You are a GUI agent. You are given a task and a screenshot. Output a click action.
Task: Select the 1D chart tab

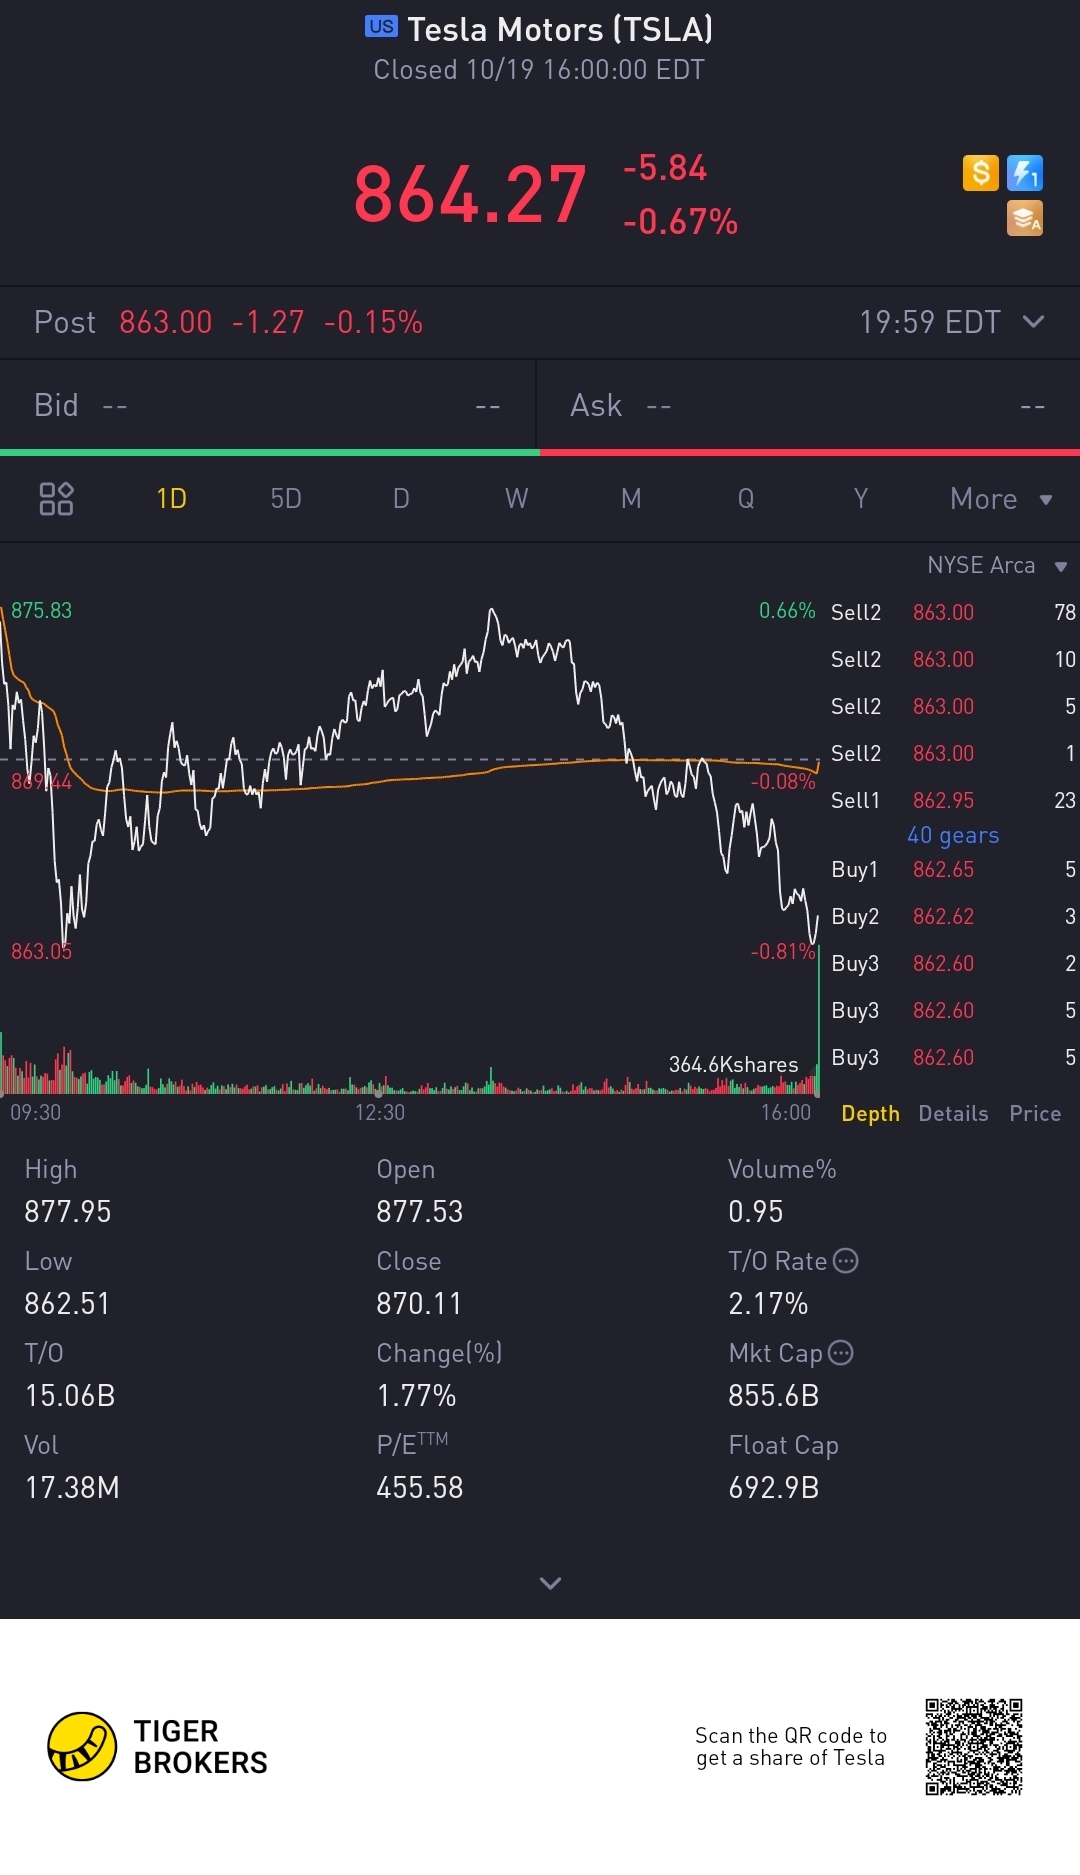171,498
